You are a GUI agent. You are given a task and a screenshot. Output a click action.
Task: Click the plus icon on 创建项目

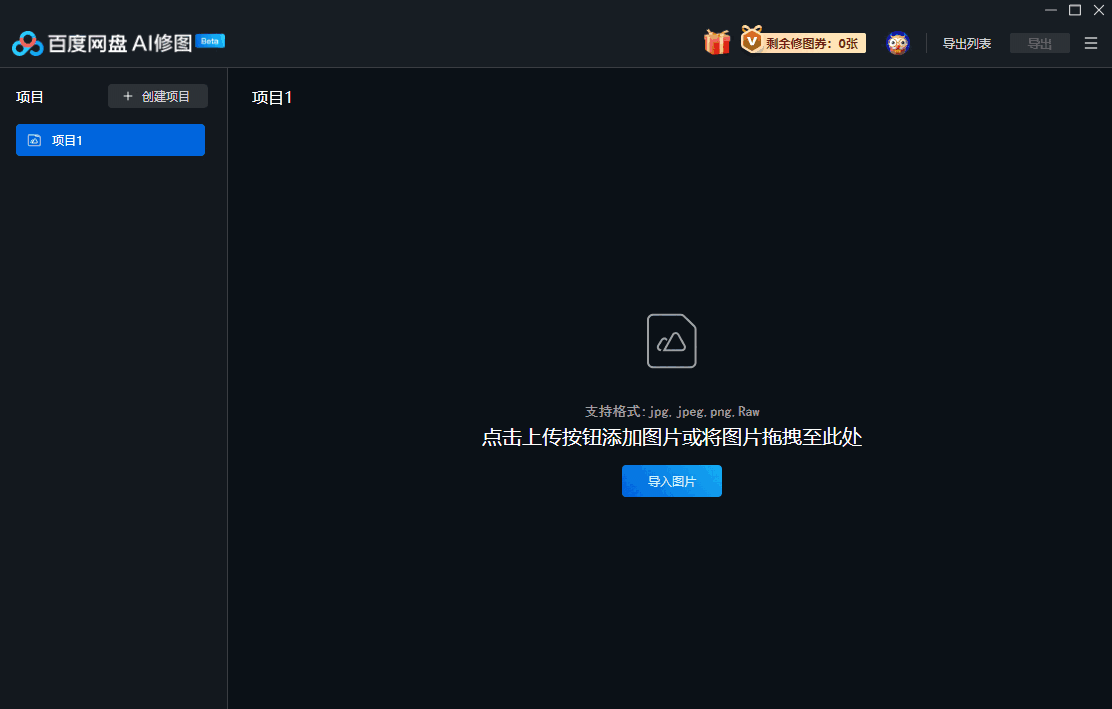click(x=127, y=96)
